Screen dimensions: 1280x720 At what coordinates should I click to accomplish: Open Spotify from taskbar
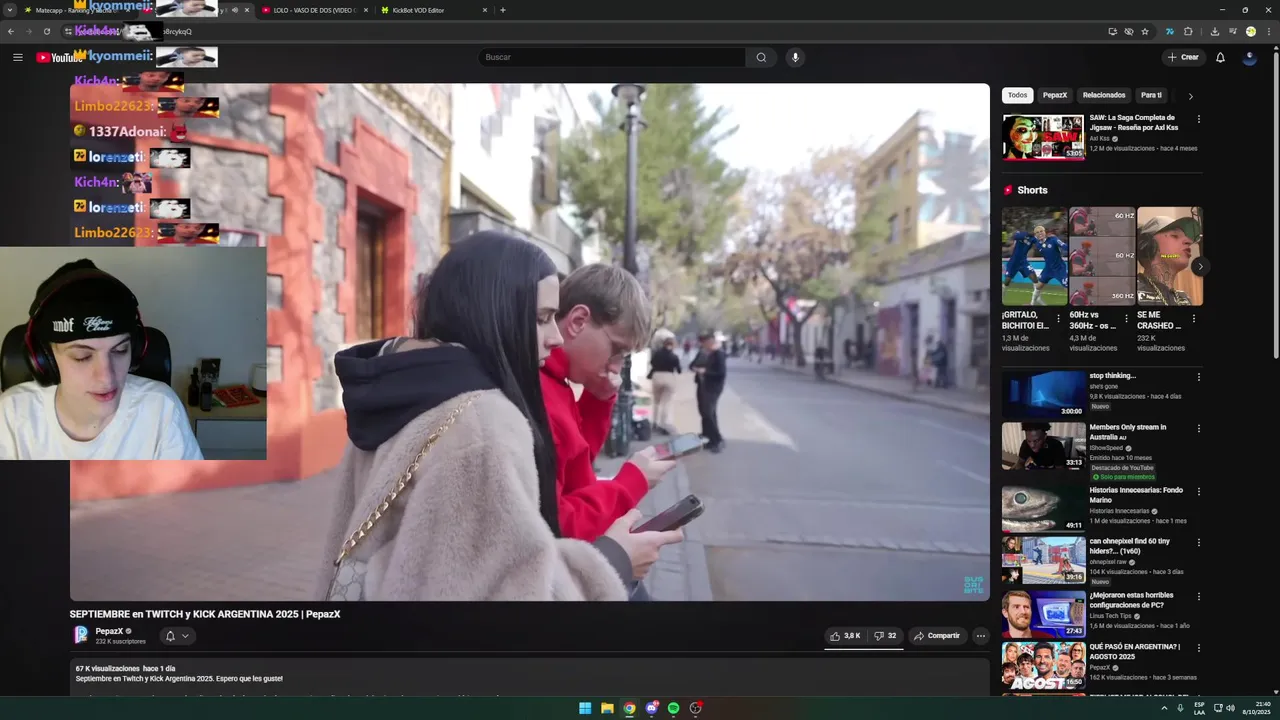pos(673,708)
